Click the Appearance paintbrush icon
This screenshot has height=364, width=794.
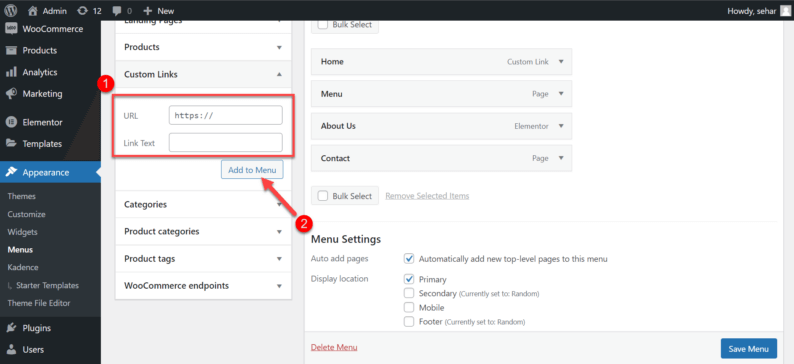[x=11, y=172]
